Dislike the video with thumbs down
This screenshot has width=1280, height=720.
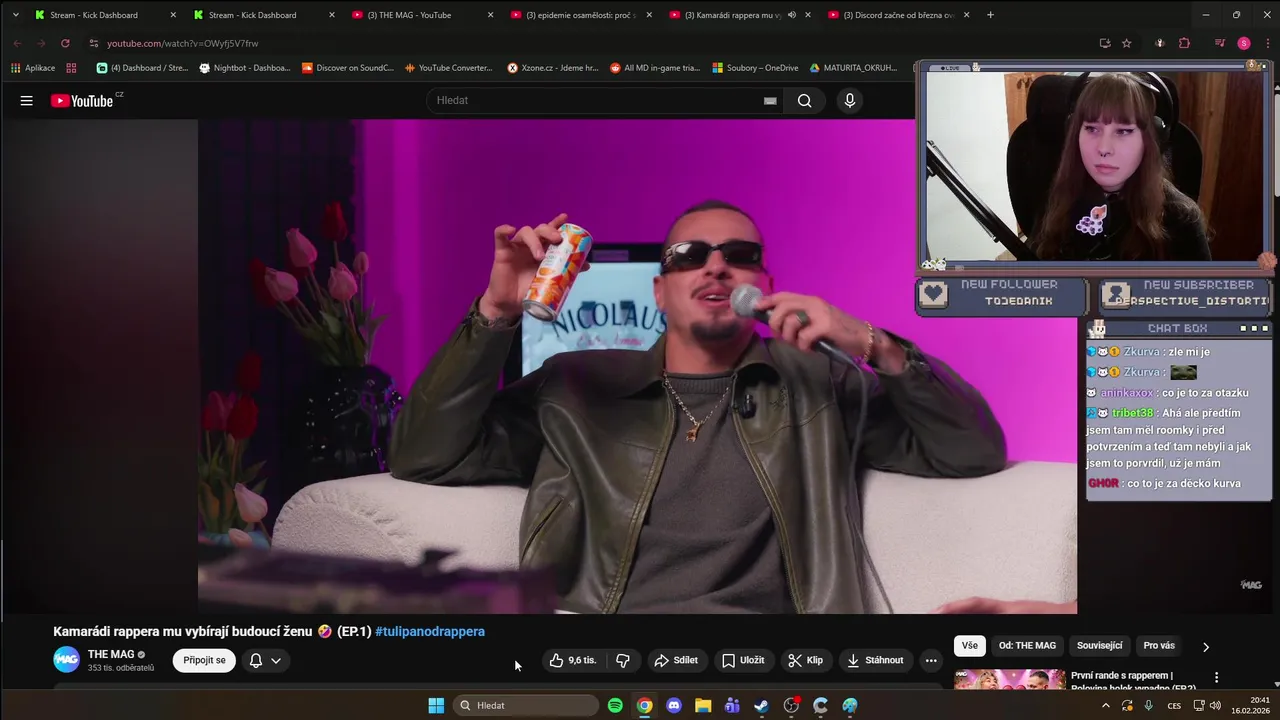point(622,660)
